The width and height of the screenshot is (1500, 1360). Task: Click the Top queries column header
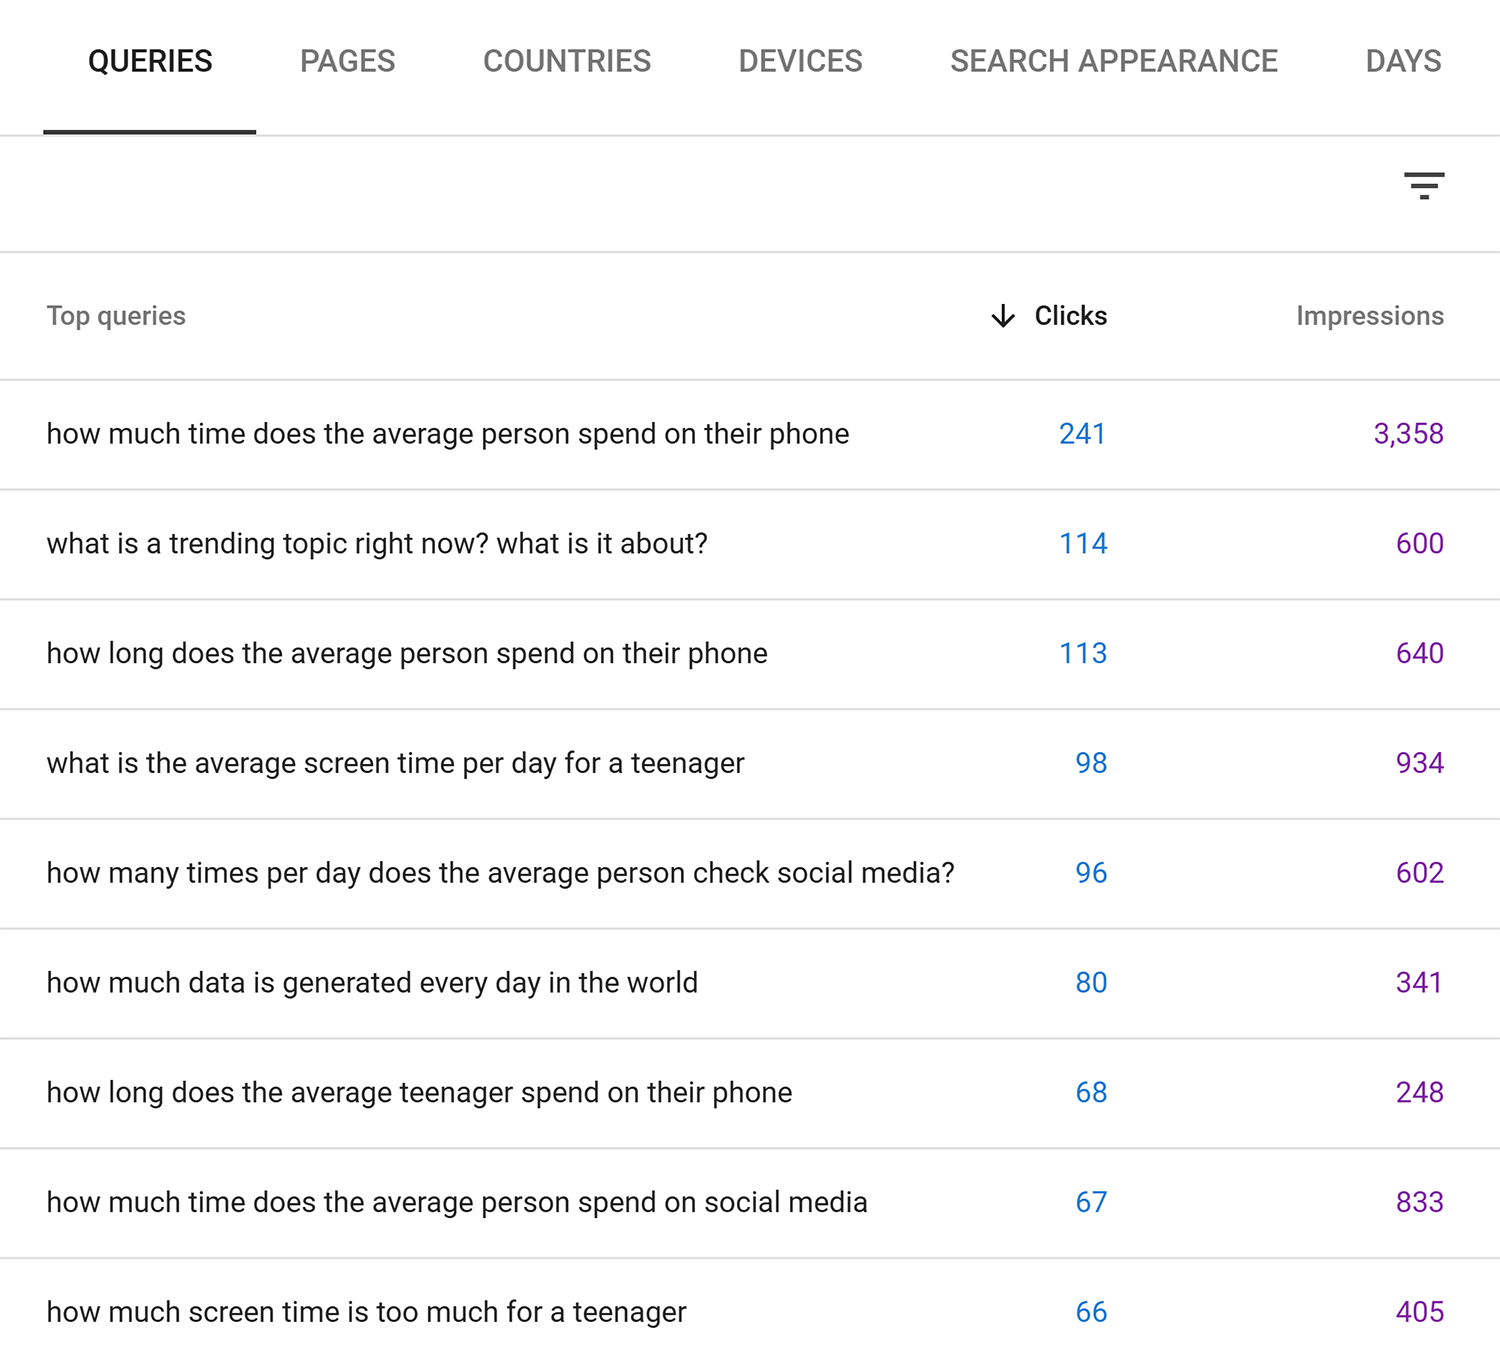[116, 316]
